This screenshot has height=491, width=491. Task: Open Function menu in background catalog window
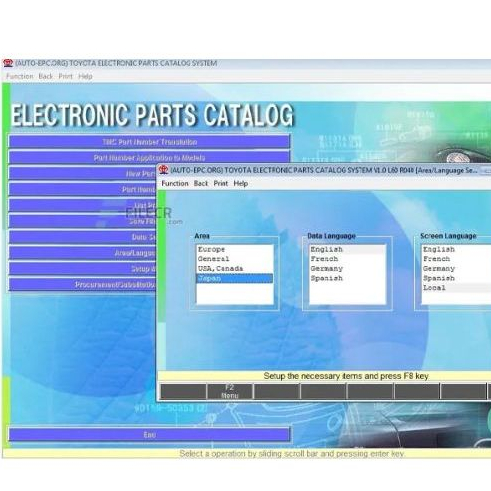pyautogui.click(x=20, y=76)
